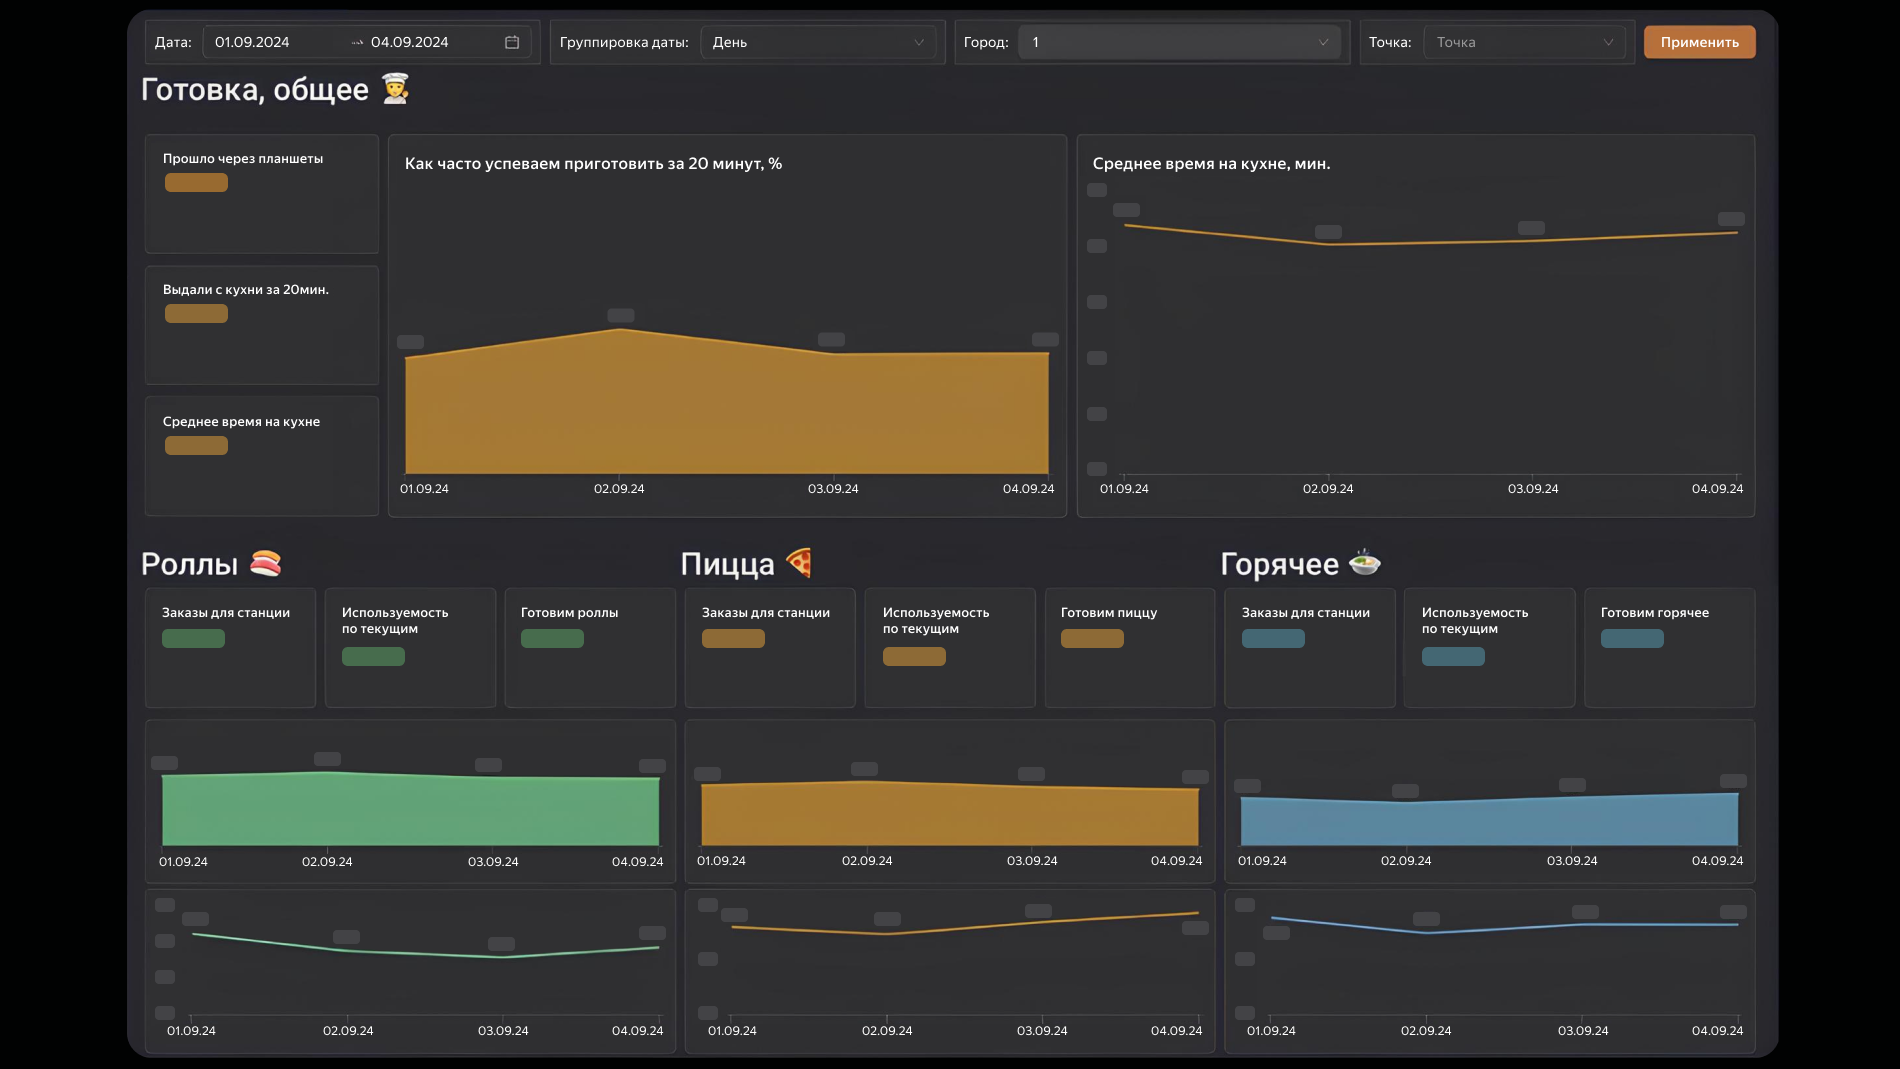
Task: Expand the Город dropdown
Action: click(1179, 42)
